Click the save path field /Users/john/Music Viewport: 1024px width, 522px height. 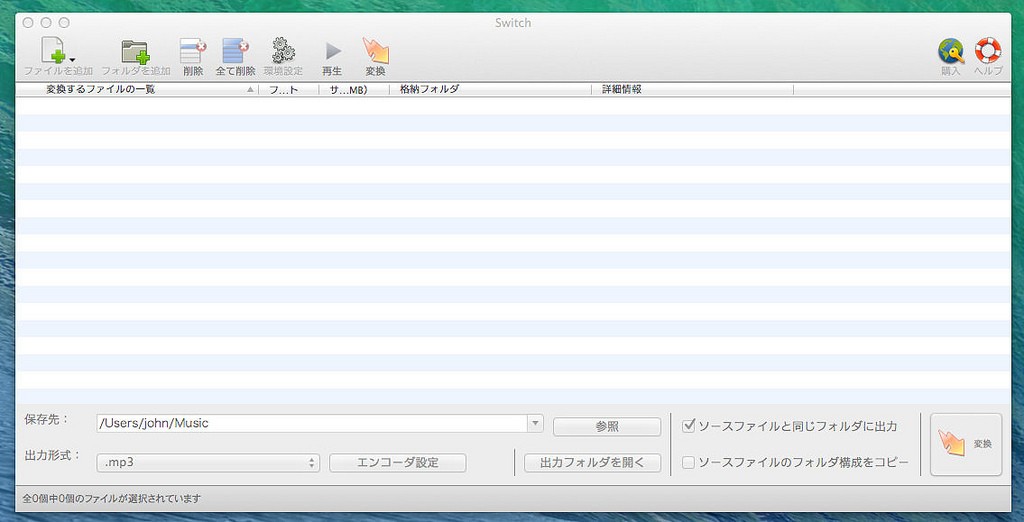click(312, 423)
